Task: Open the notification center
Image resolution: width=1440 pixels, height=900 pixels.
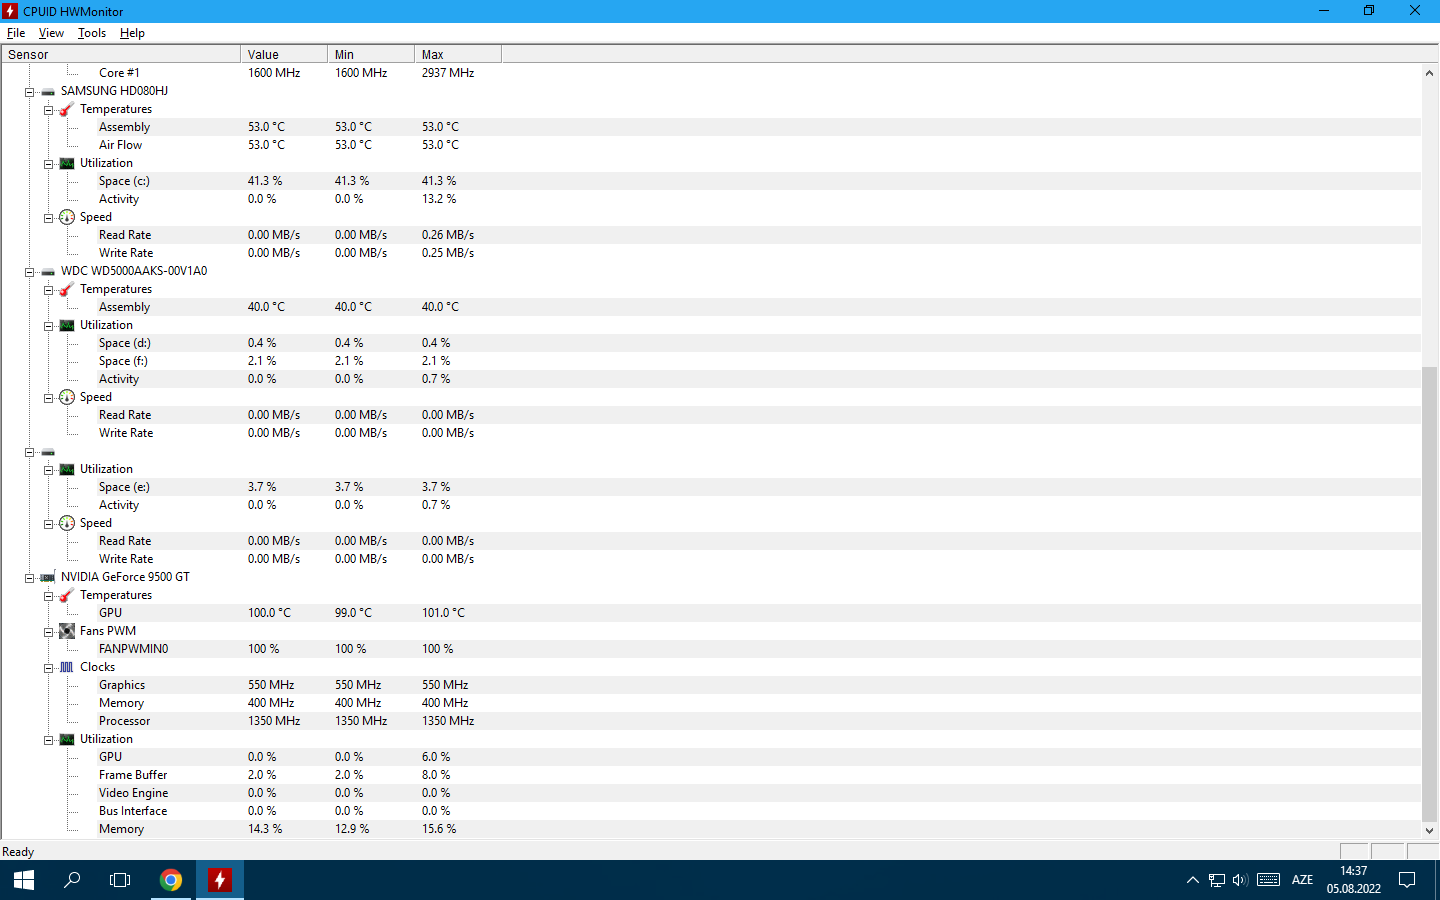Action: tap(1407, 880)
